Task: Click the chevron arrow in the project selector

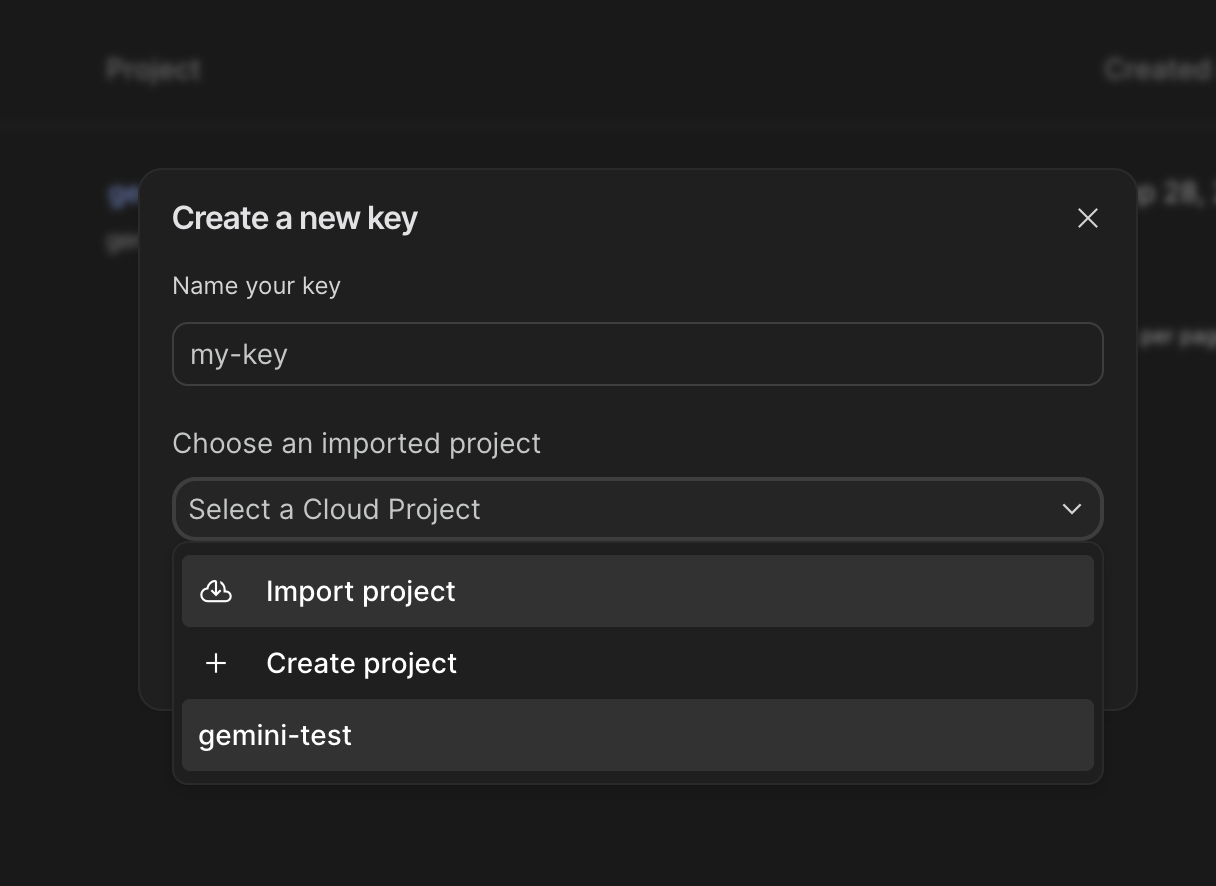Action: point(1071,509)
